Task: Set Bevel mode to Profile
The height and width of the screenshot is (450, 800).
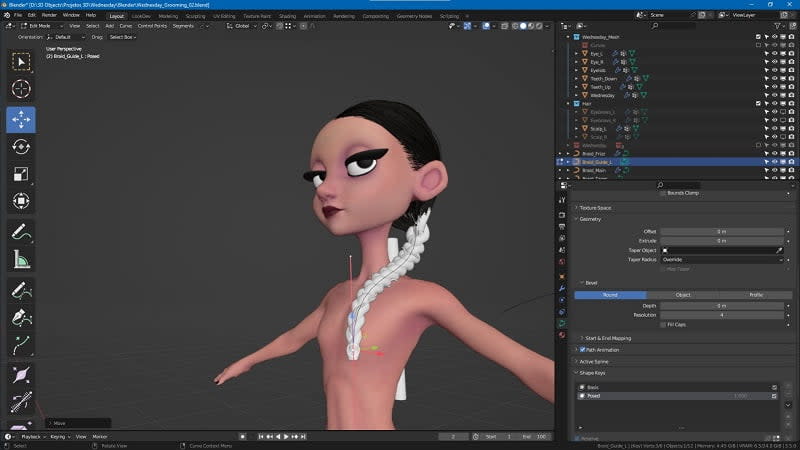Action: (x=756, y=295)
